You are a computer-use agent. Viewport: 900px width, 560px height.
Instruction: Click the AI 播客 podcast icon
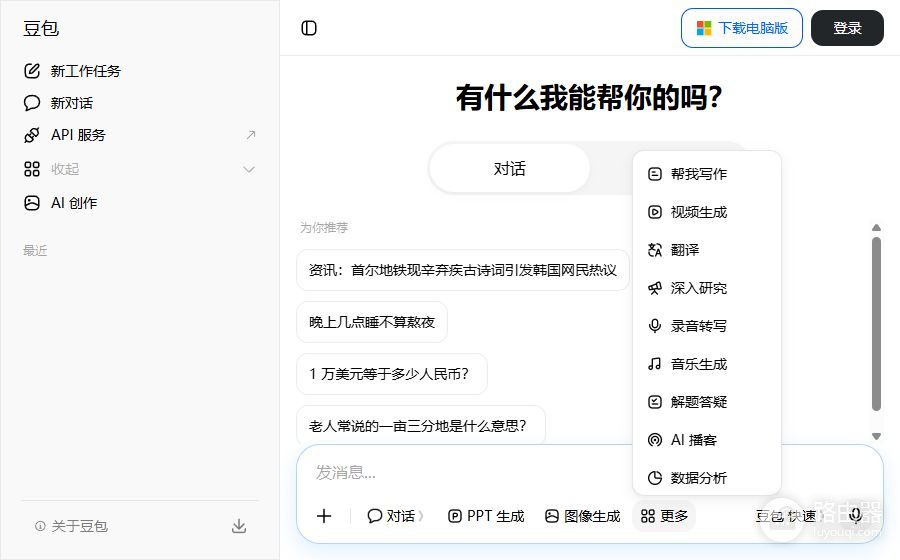pyautogui.click(x=654, y=440)
